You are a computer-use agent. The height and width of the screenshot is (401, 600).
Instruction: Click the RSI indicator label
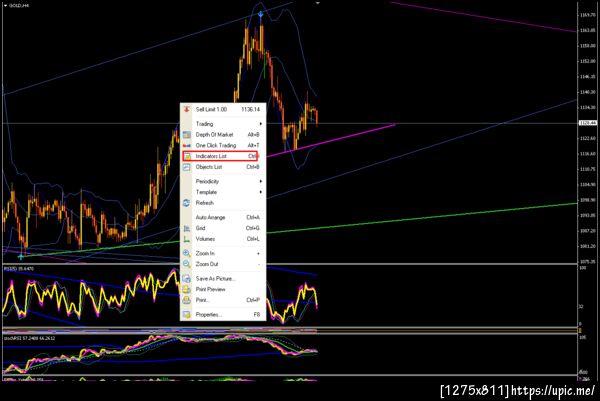(19, 269)
